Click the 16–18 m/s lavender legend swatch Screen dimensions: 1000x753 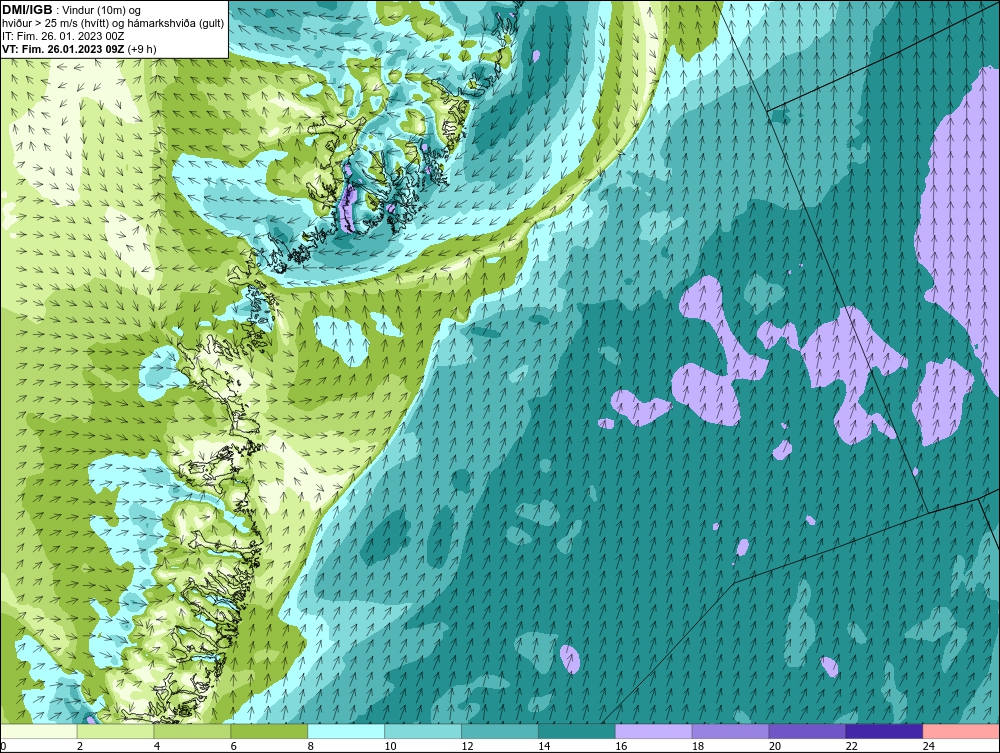(654, 731)
